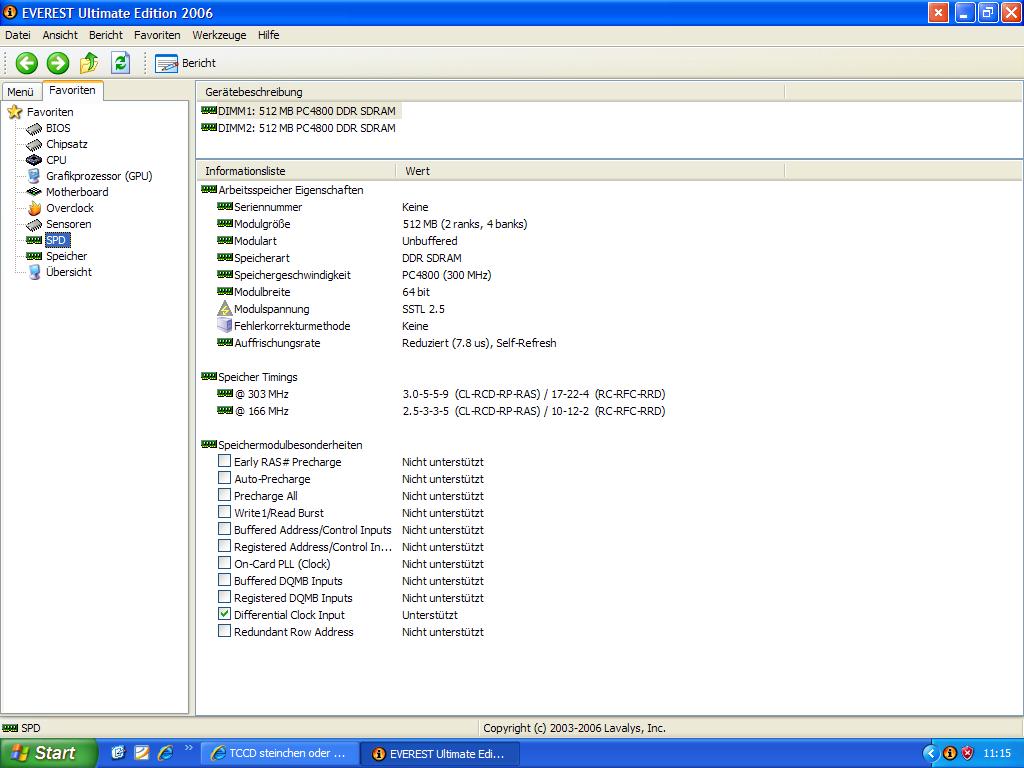Toggle the Registered DQMB Inputs checkbox
The width and height of the screenshot is (1024, 768).
point(224,597)
